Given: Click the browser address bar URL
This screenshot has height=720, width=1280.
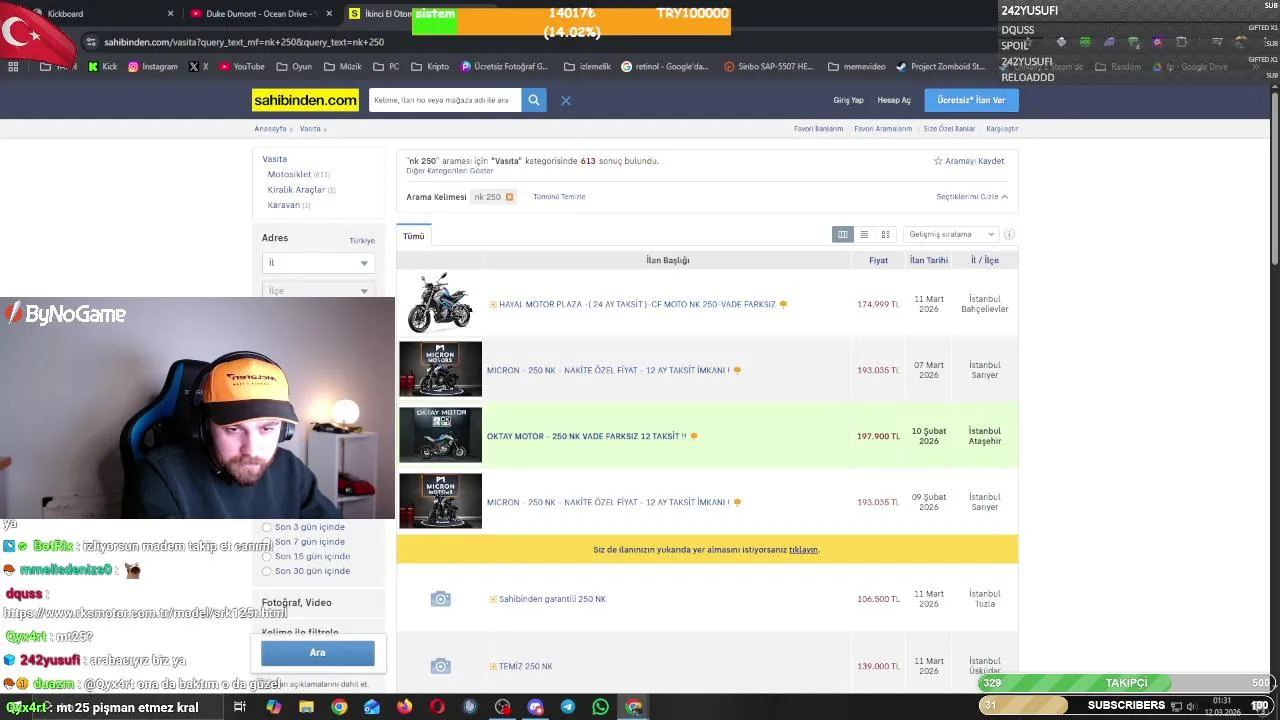Looking at the screenshot, I should click(x=244, y=42).
